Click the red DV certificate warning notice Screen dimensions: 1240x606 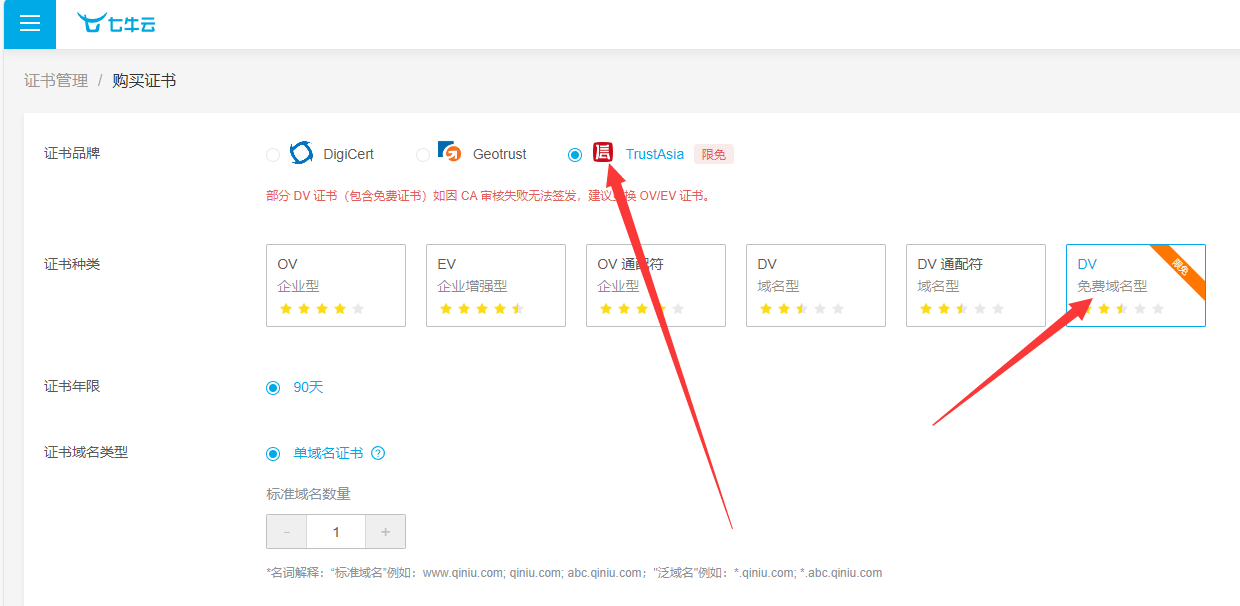pyautogui.click(x=489, y=196)
